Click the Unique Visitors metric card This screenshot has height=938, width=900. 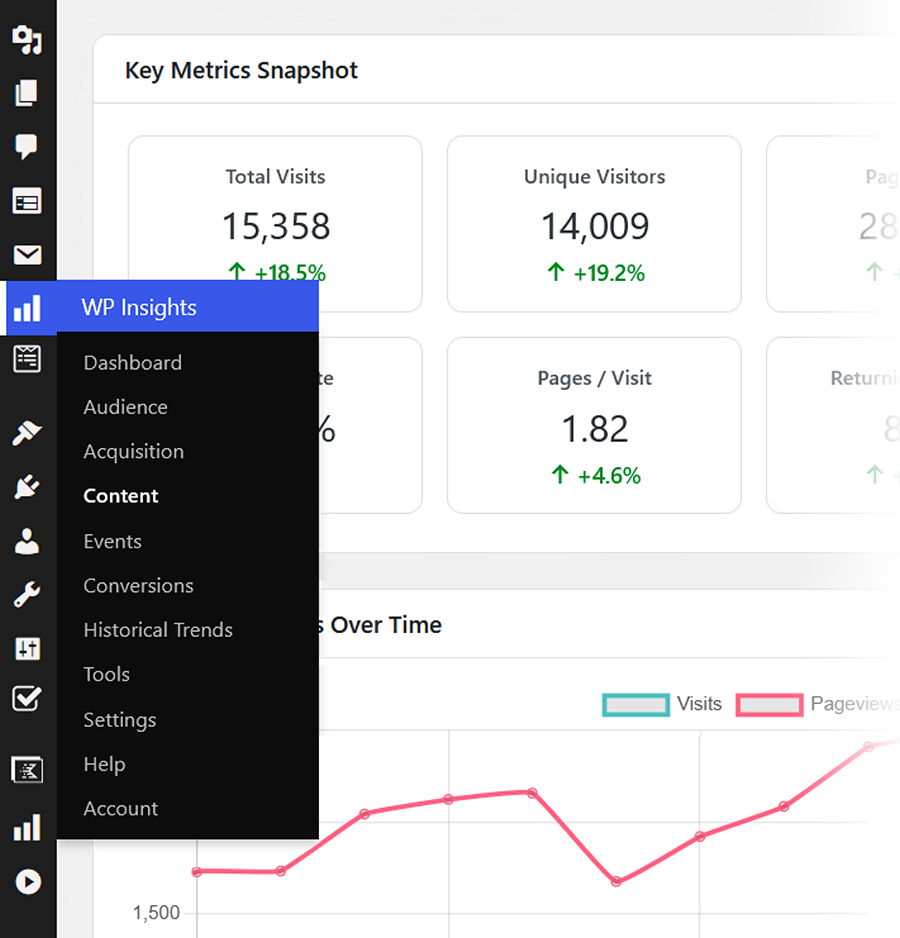(x=594, y=224)
